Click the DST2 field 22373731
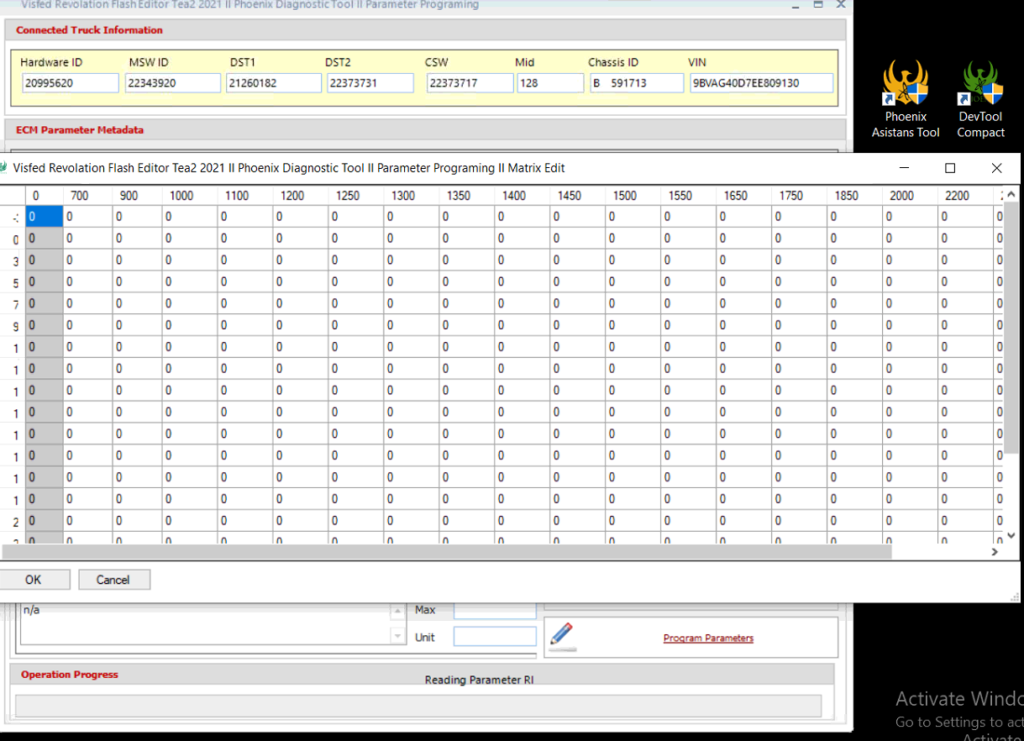This screenshot has height=741, width=1024. 370,83
